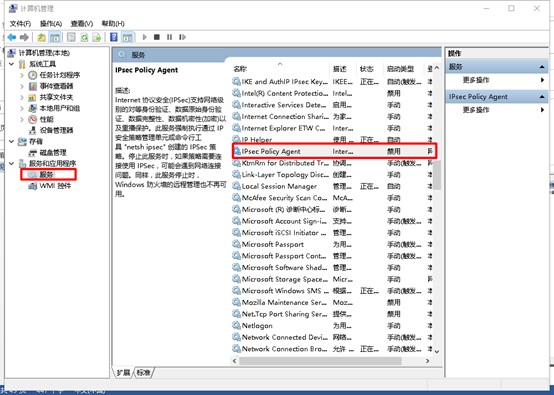
Task: Select 计算机管理(本地) root node
Action: [x=44, y=53]
